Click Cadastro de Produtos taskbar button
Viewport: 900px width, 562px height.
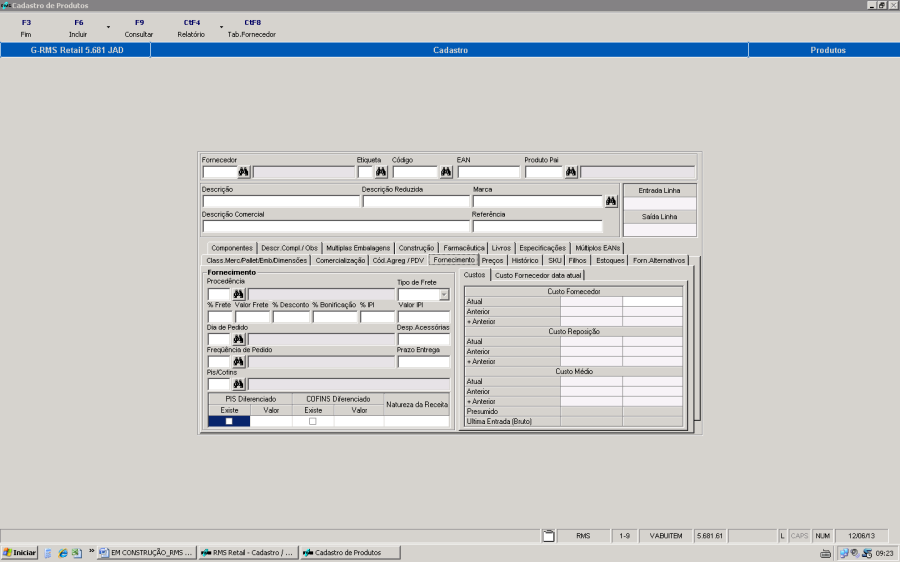click(350, 553)
